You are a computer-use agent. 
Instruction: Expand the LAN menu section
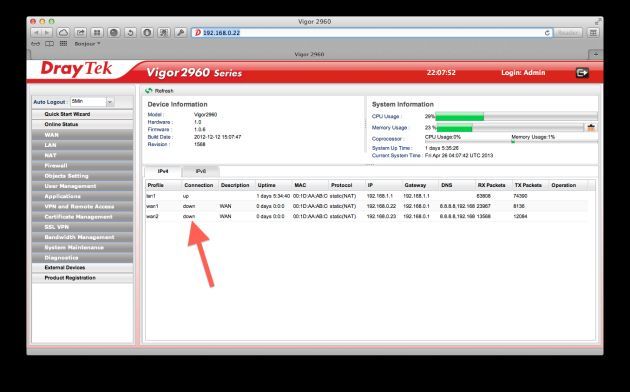82,145
